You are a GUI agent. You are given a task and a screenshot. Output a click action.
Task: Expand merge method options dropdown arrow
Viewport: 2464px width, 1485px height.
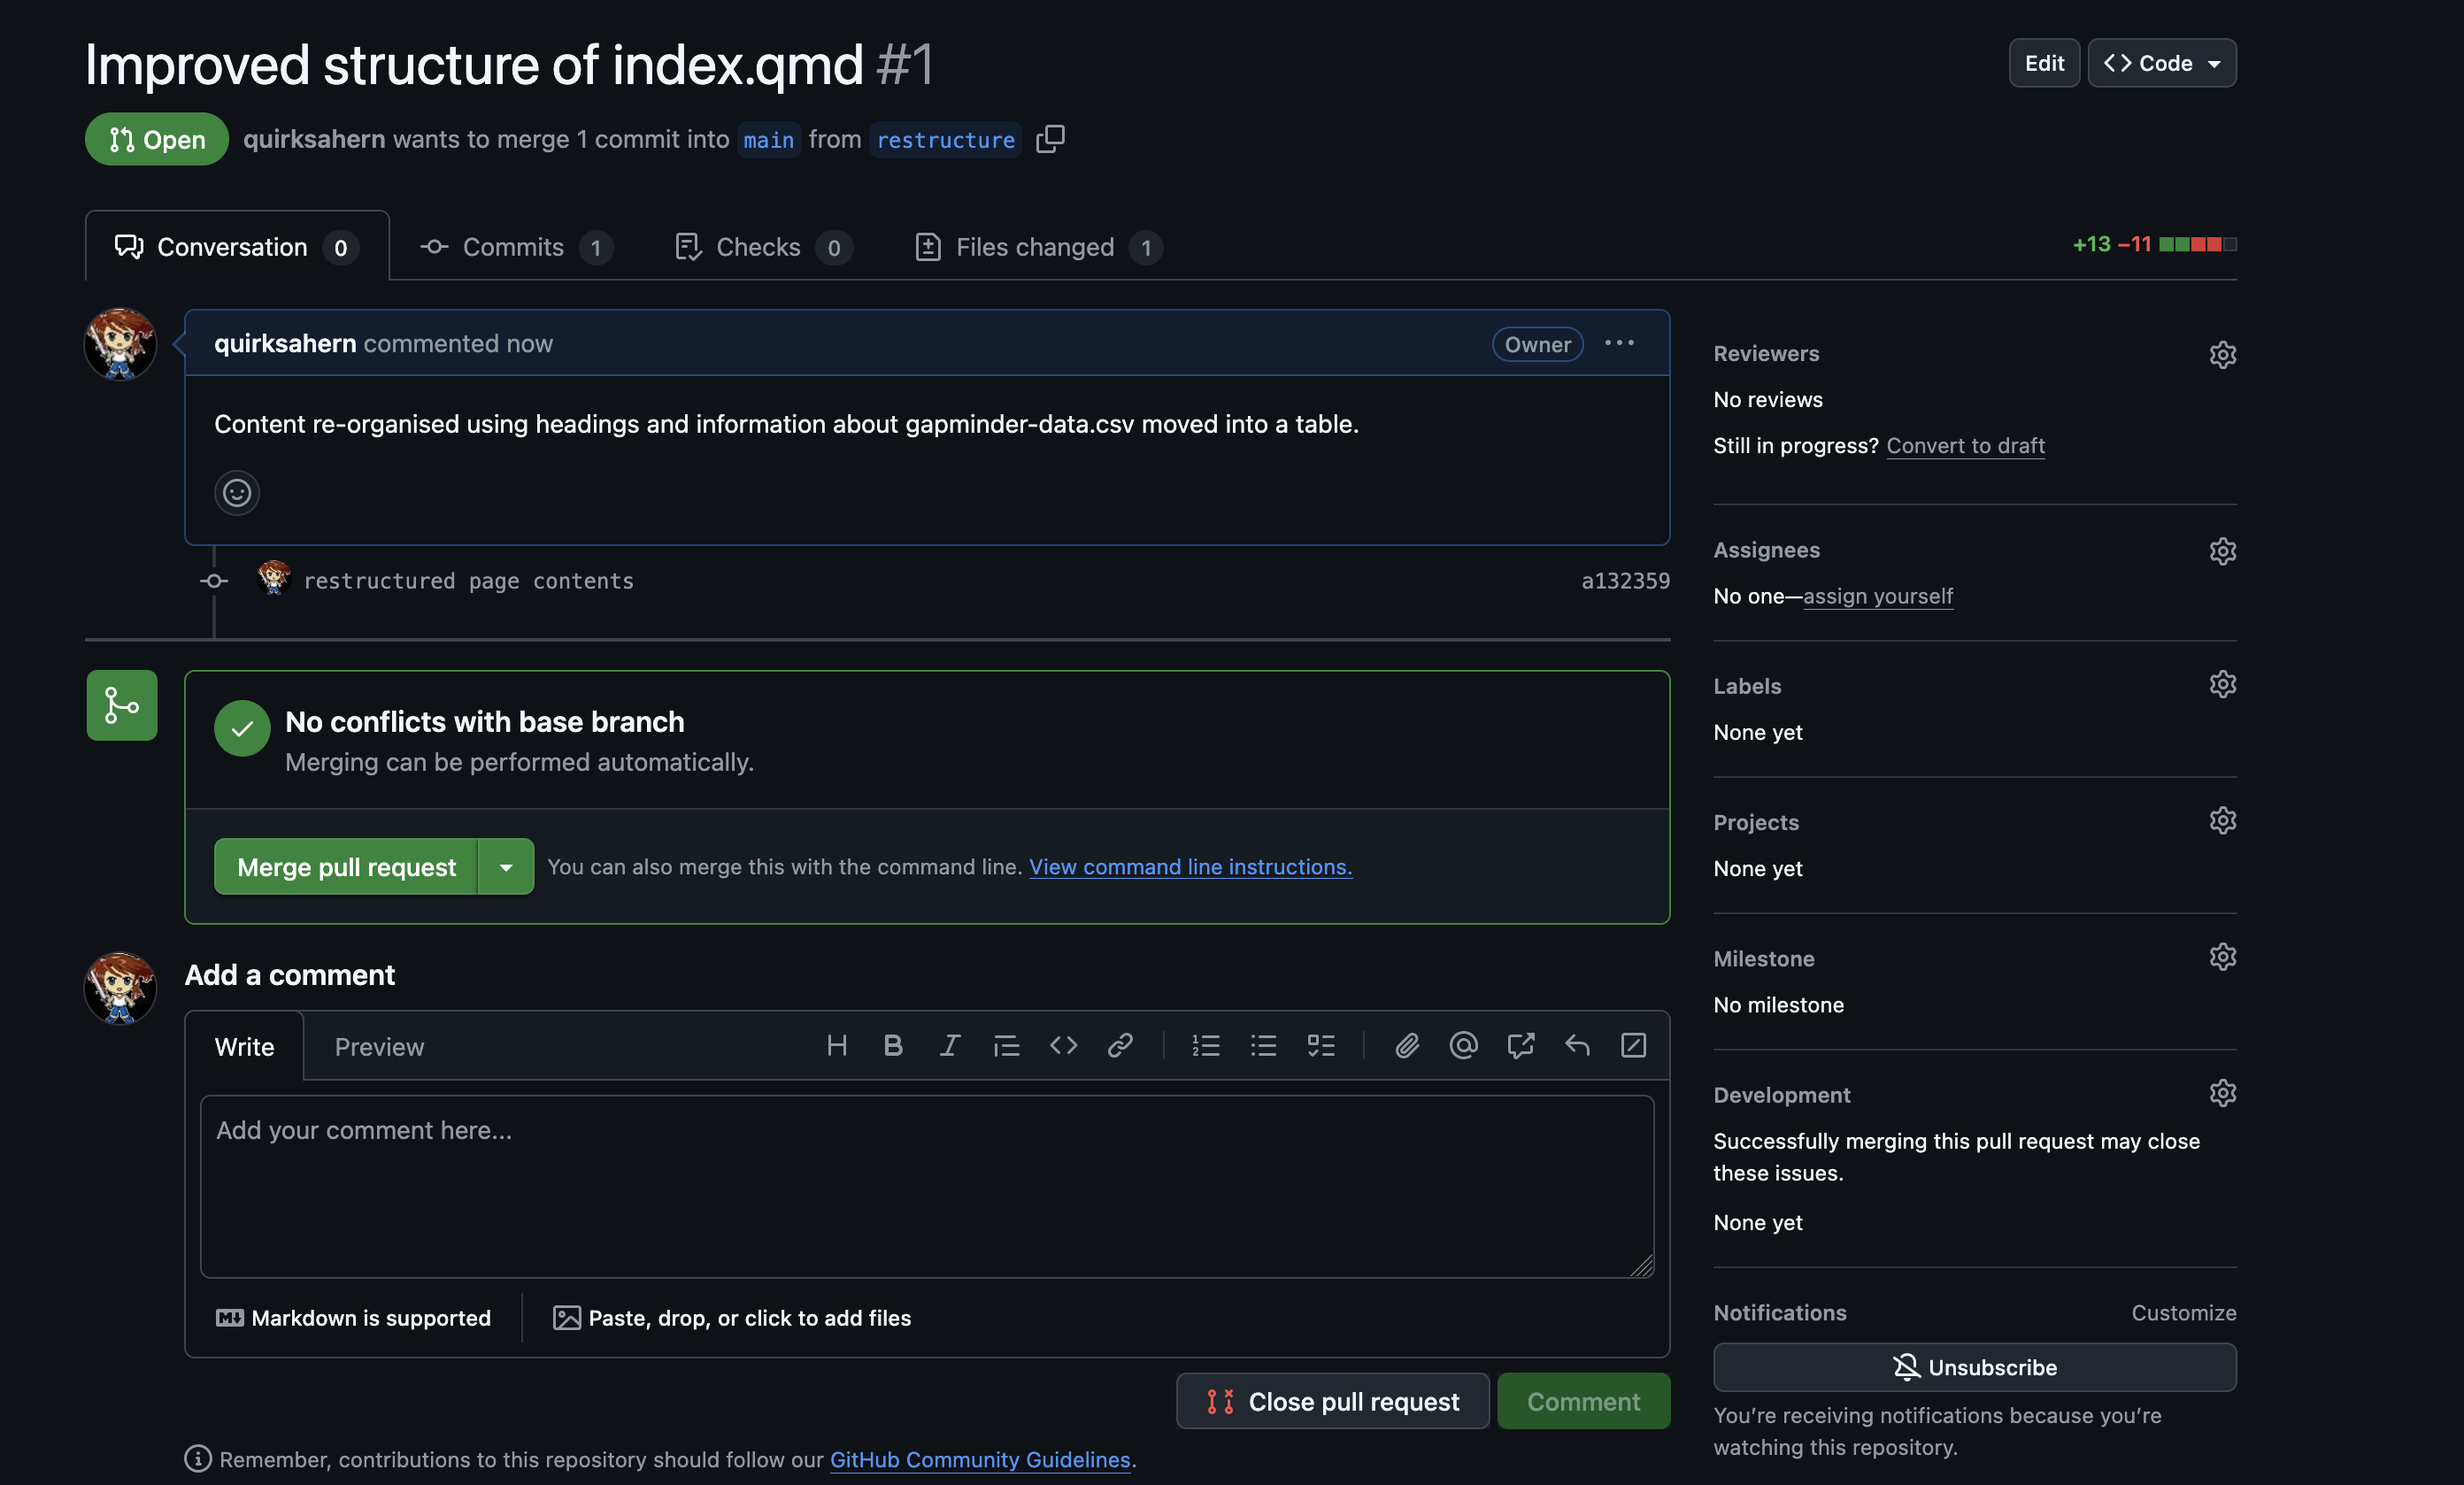click(506, 867)
